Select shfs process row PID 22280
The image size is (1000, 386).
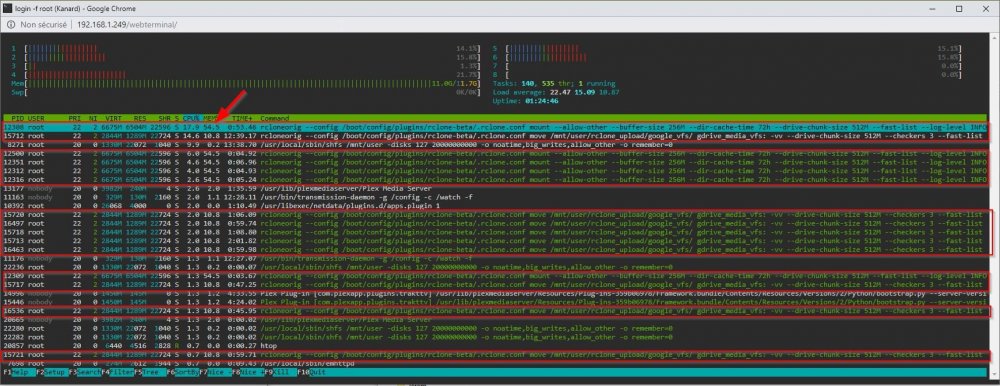[495, 328]
